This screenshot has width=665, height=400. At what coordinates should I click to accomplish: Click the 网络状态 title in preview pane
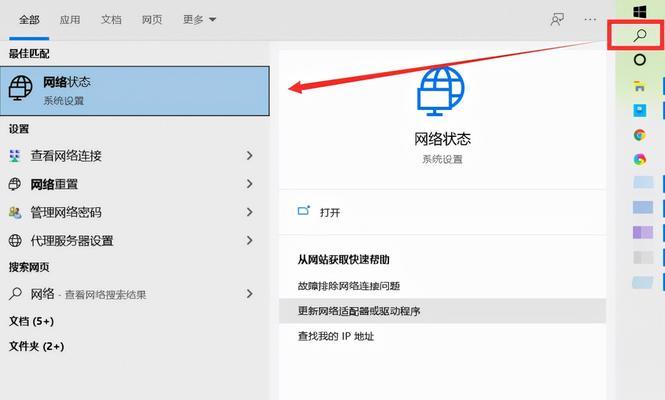[442, 139]
